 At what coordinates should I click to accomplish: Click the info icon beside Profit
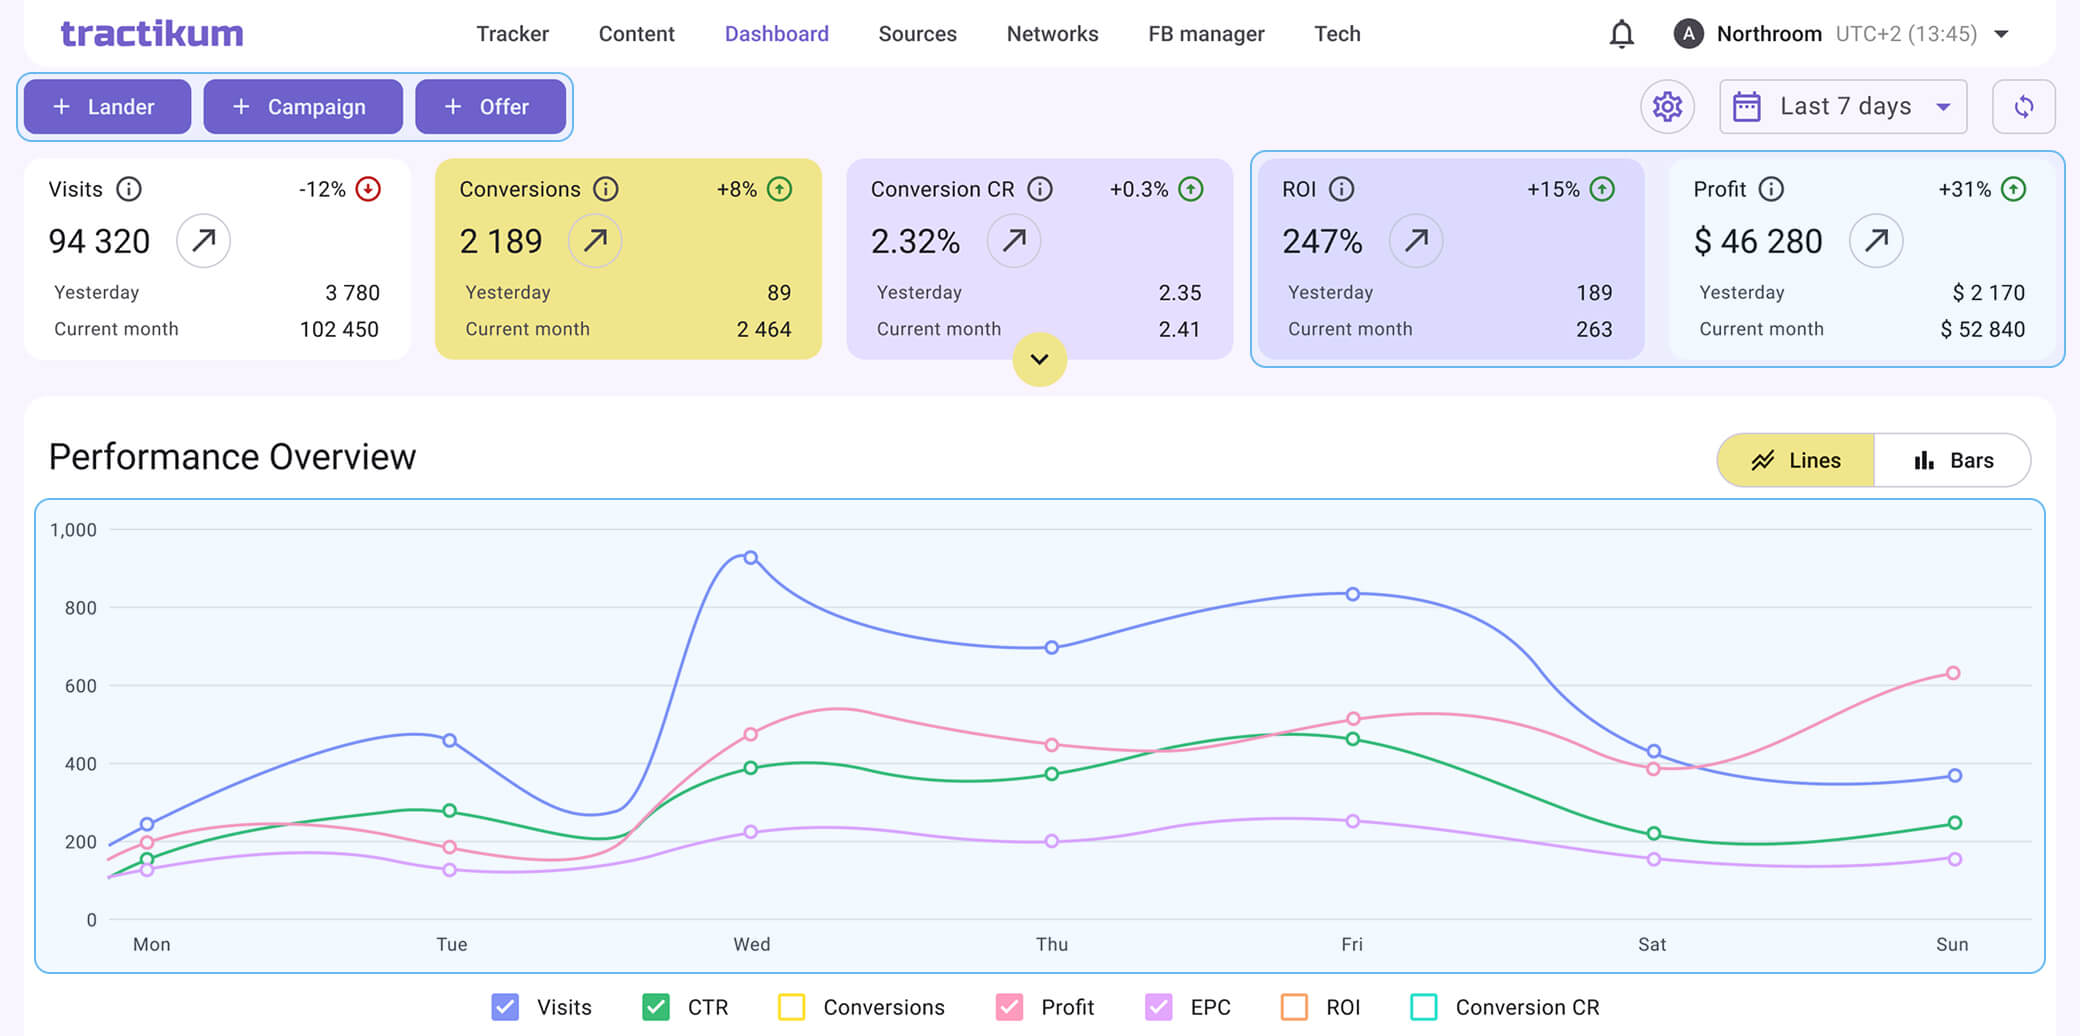1771,189
